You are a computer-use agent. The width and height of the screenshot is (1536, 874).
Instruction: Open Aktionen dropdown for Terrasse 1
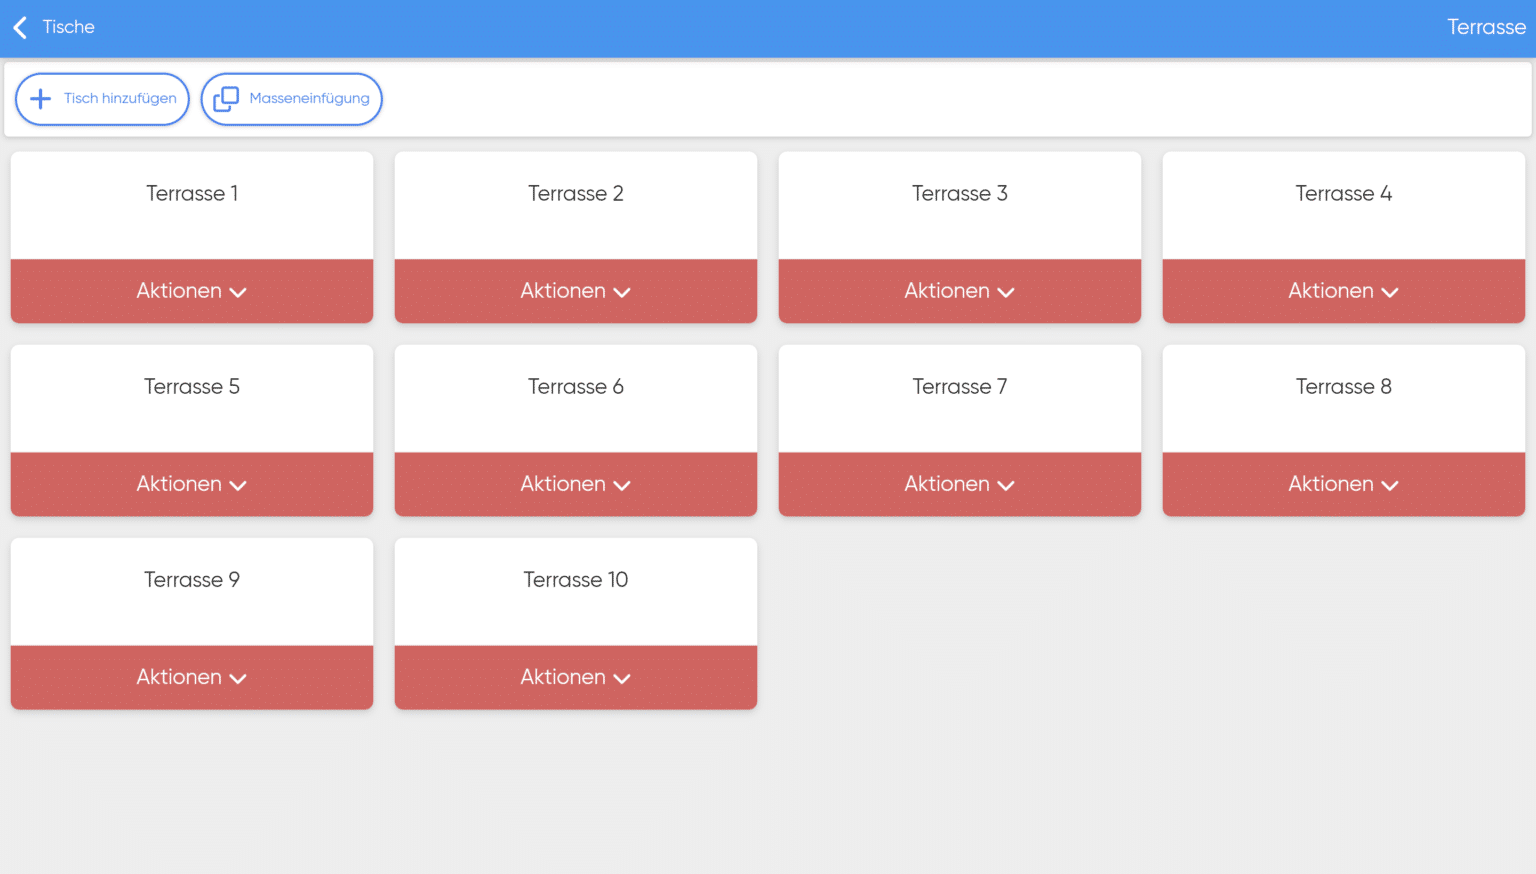click(191, 291)
